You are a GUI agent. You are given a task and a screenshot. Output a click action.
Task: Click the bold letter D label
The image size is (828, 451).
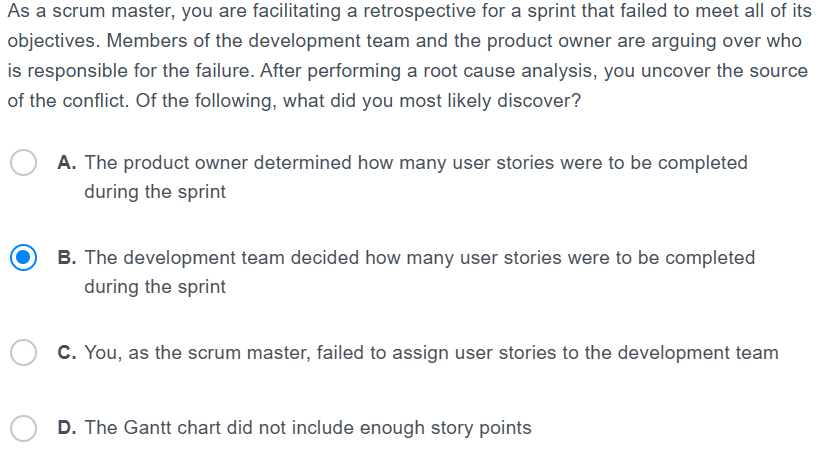click(67, 428)
